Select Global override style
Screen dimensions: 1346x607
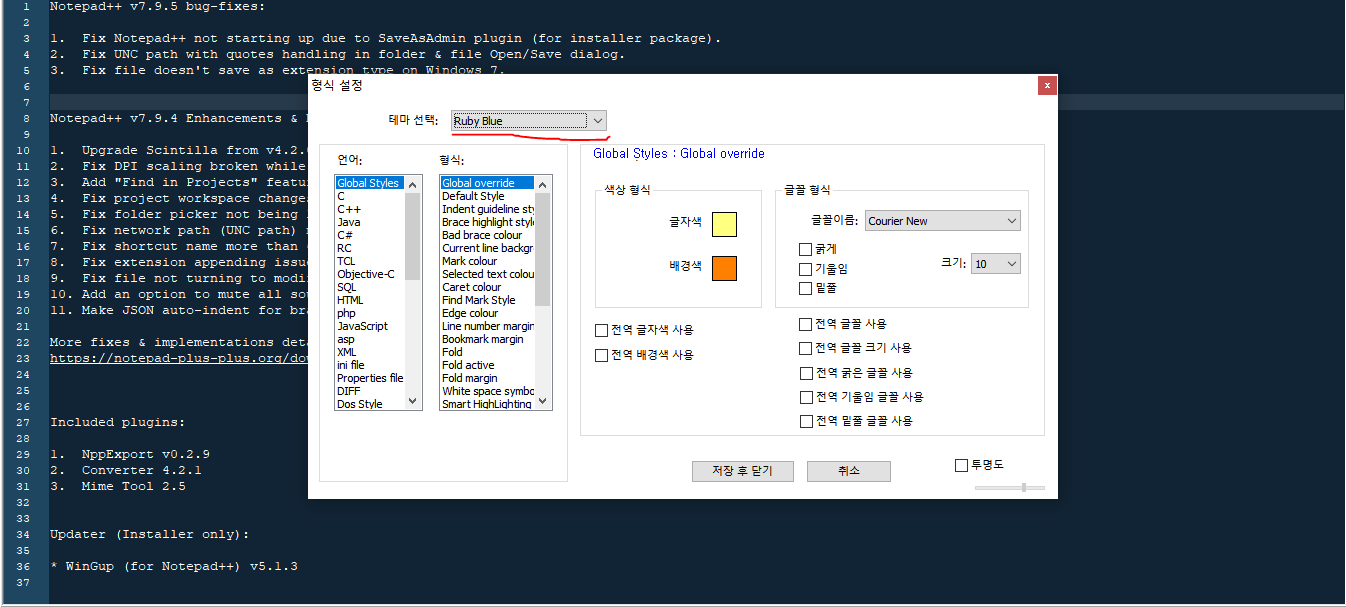click(487, 183)
